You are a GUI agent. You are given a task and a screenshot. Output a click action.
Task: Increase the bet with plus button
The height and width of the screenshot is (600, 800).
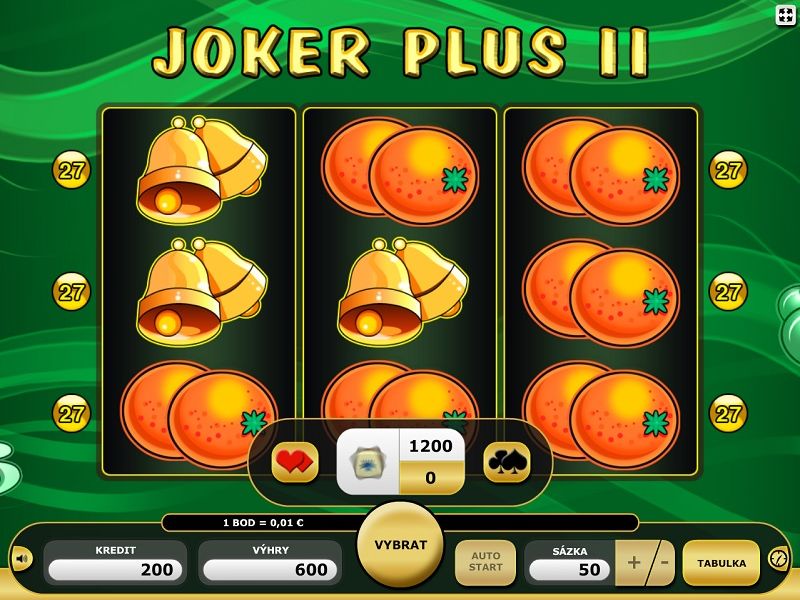point(633,562)
